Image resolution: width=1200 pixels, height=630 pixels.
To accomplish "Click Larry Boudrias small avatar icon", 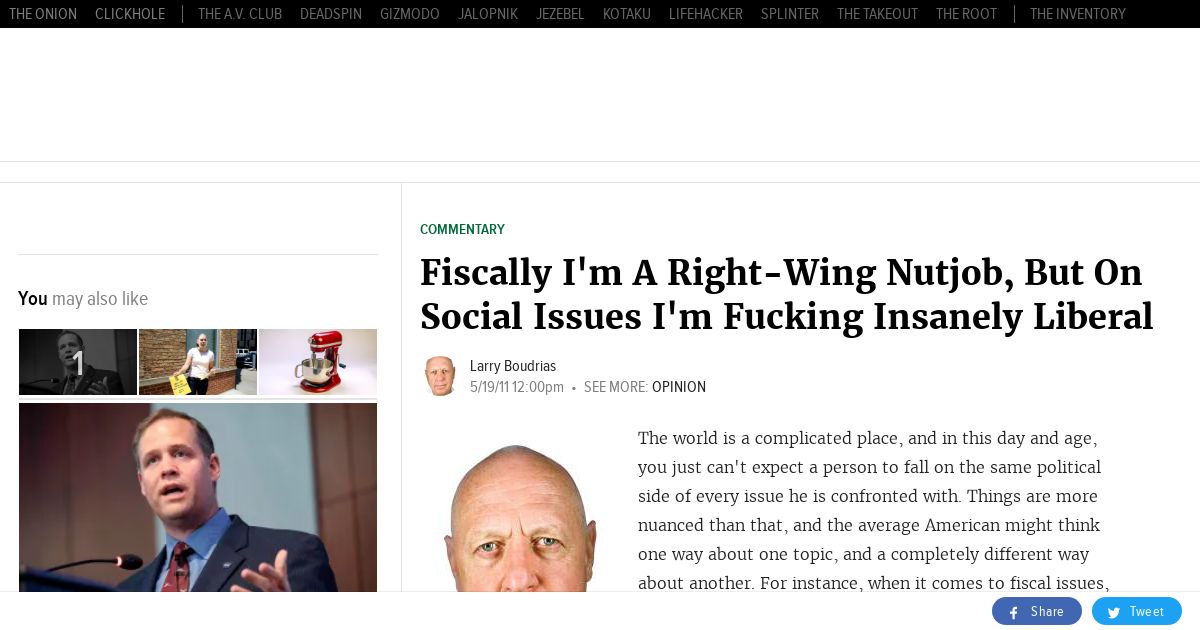I will [x=440, y=376].
